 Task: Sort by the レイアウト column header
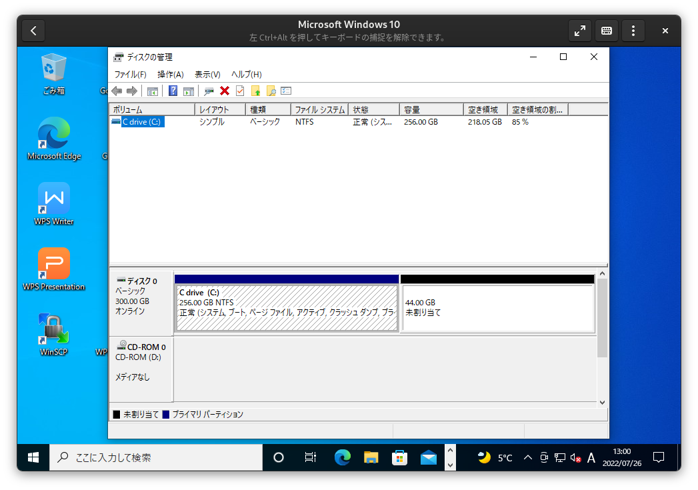click(x=220, y=109)
